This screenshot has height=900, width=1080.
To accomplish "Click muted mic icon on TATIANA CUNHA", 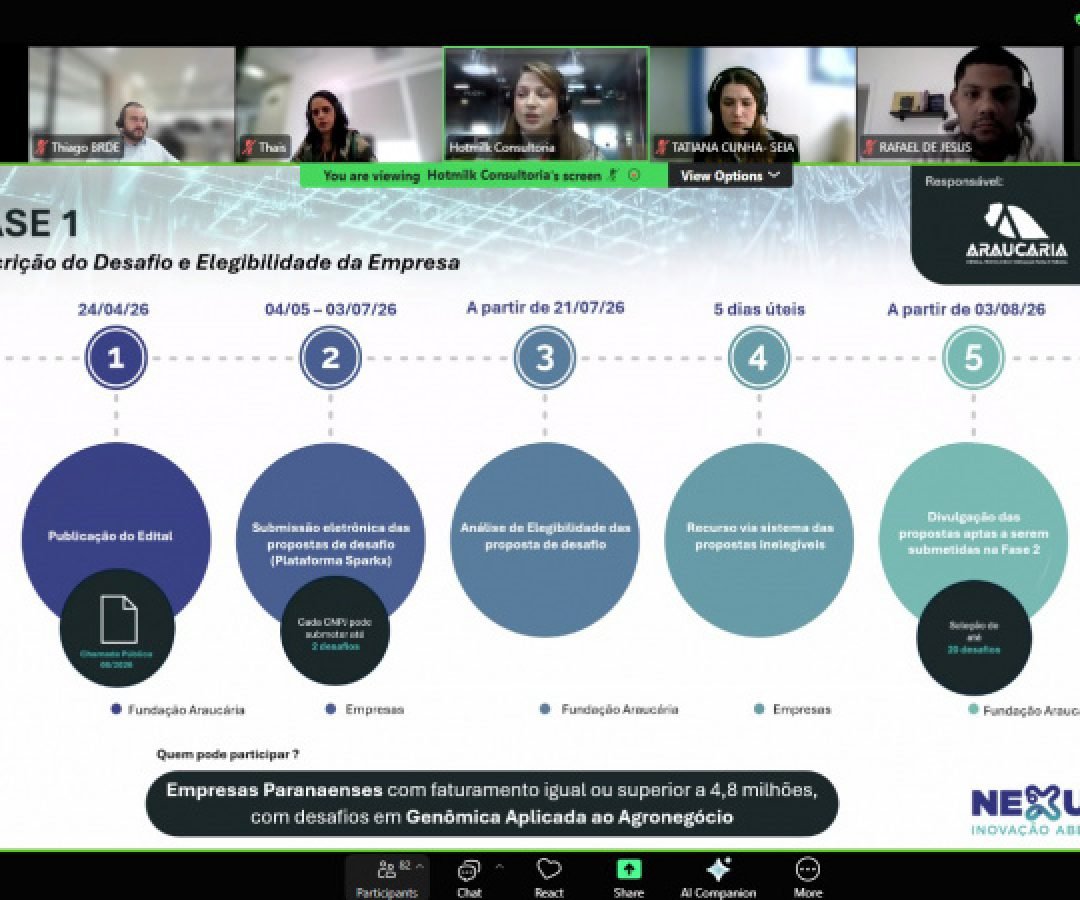I will (x=663, y=147).
